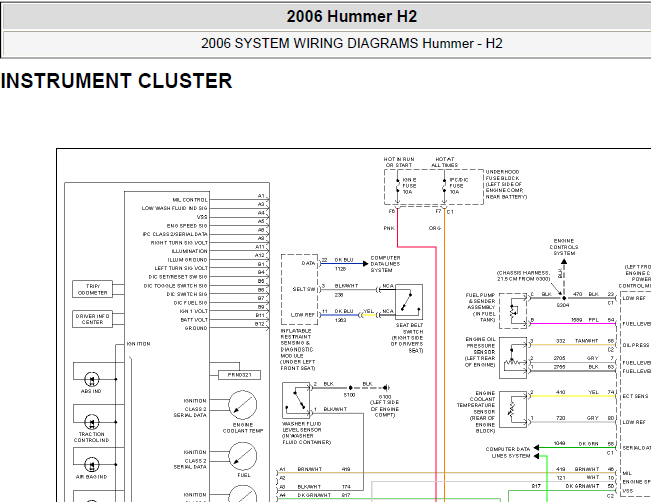Viewport: 651px width, 502px height.
Task: Click the ABS IND lamp symbol
Action: click(x=92, y=380)
